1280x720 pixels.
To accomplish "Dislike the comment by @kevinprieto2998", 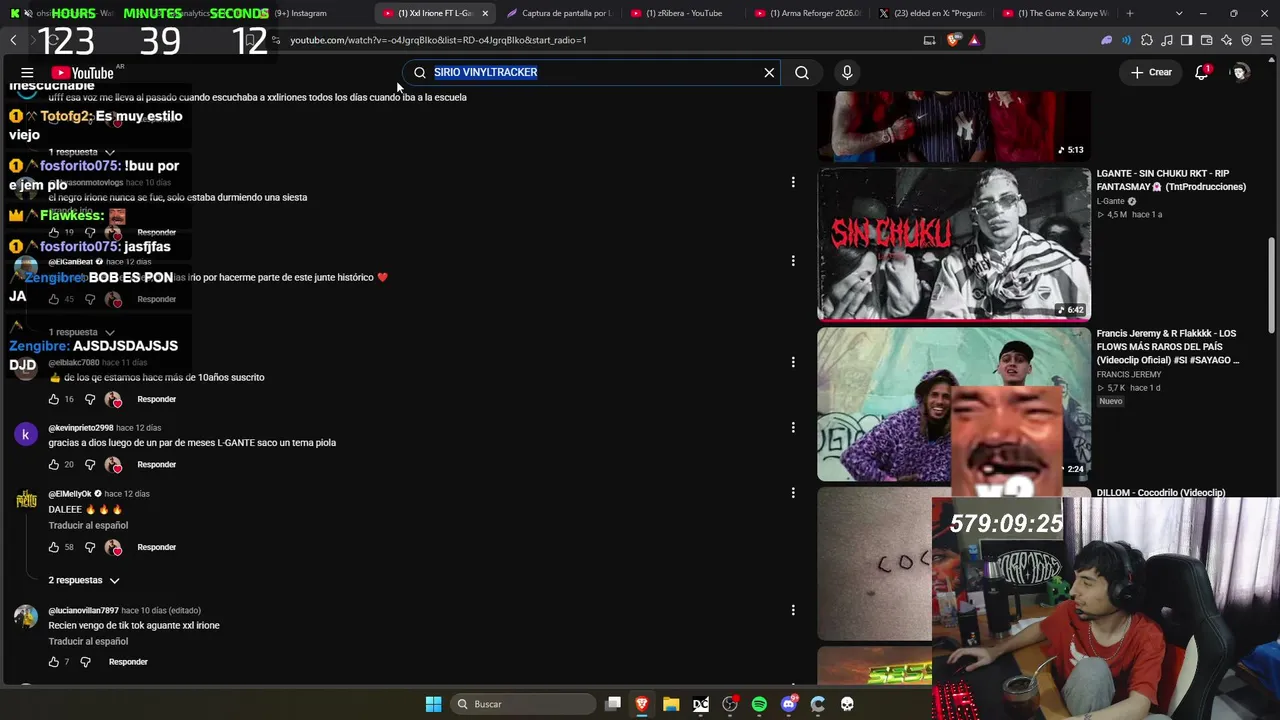I will [90, 465].
